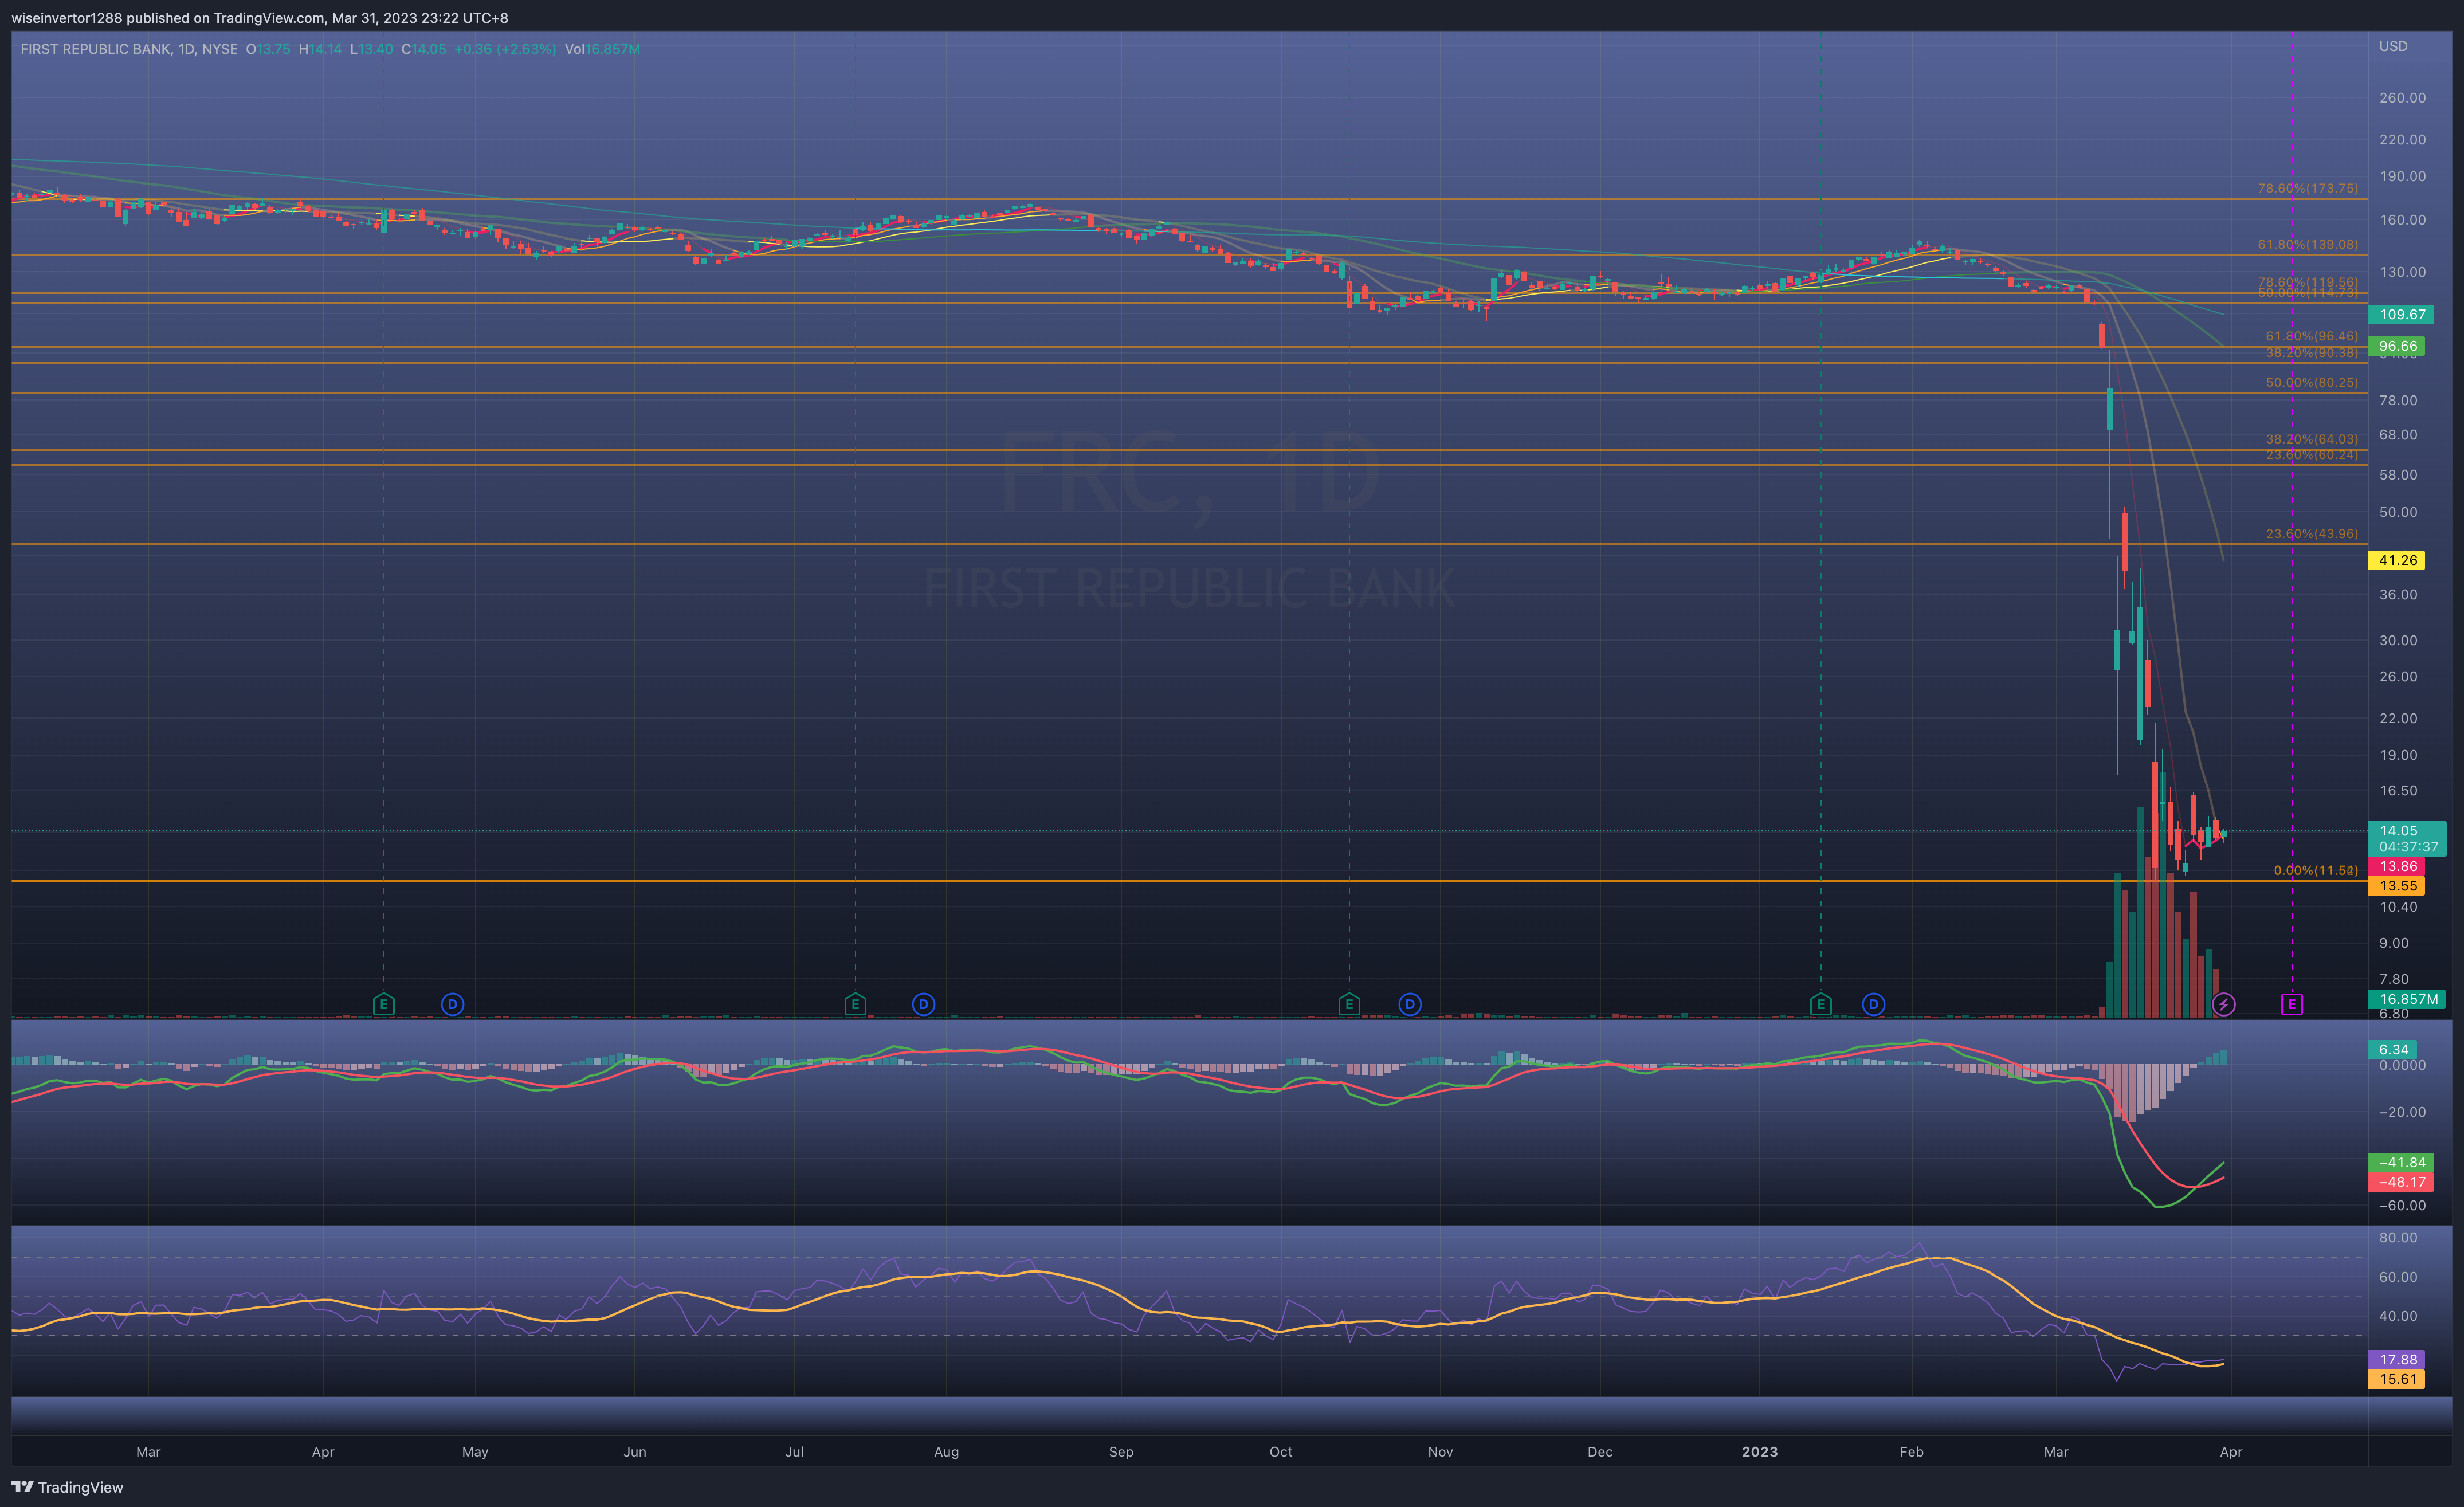This screenshot has width=2464, height=1507.
Task: Click the dividend D marker before February 2023
Action: (1874, 1004)
